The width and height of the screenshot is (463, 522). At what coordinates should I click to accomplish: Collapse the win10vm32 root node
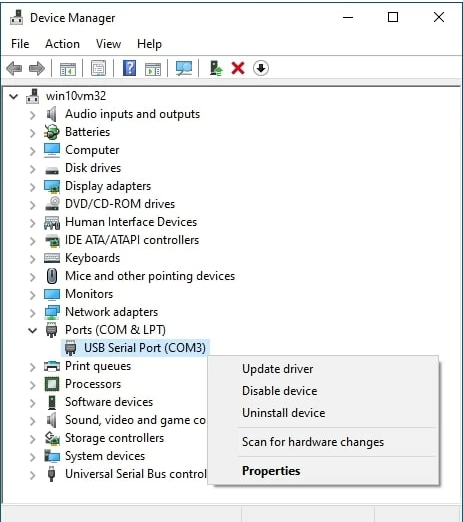click(13, 97)
